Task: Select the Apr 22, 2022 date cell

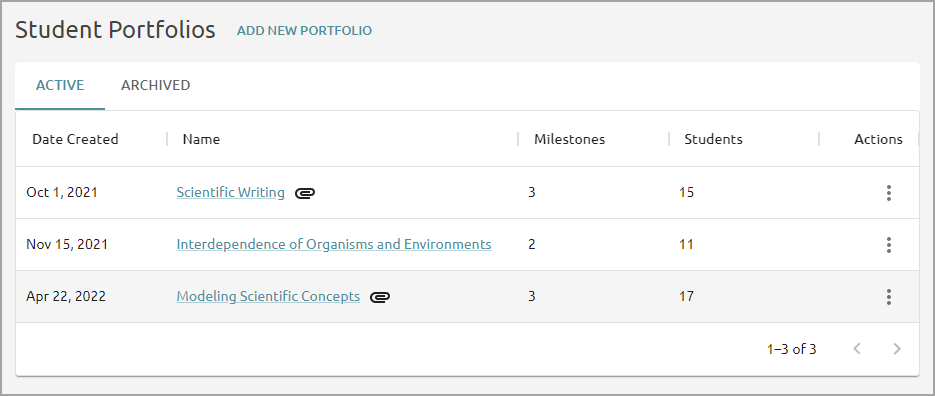Action: coord(66,296)
